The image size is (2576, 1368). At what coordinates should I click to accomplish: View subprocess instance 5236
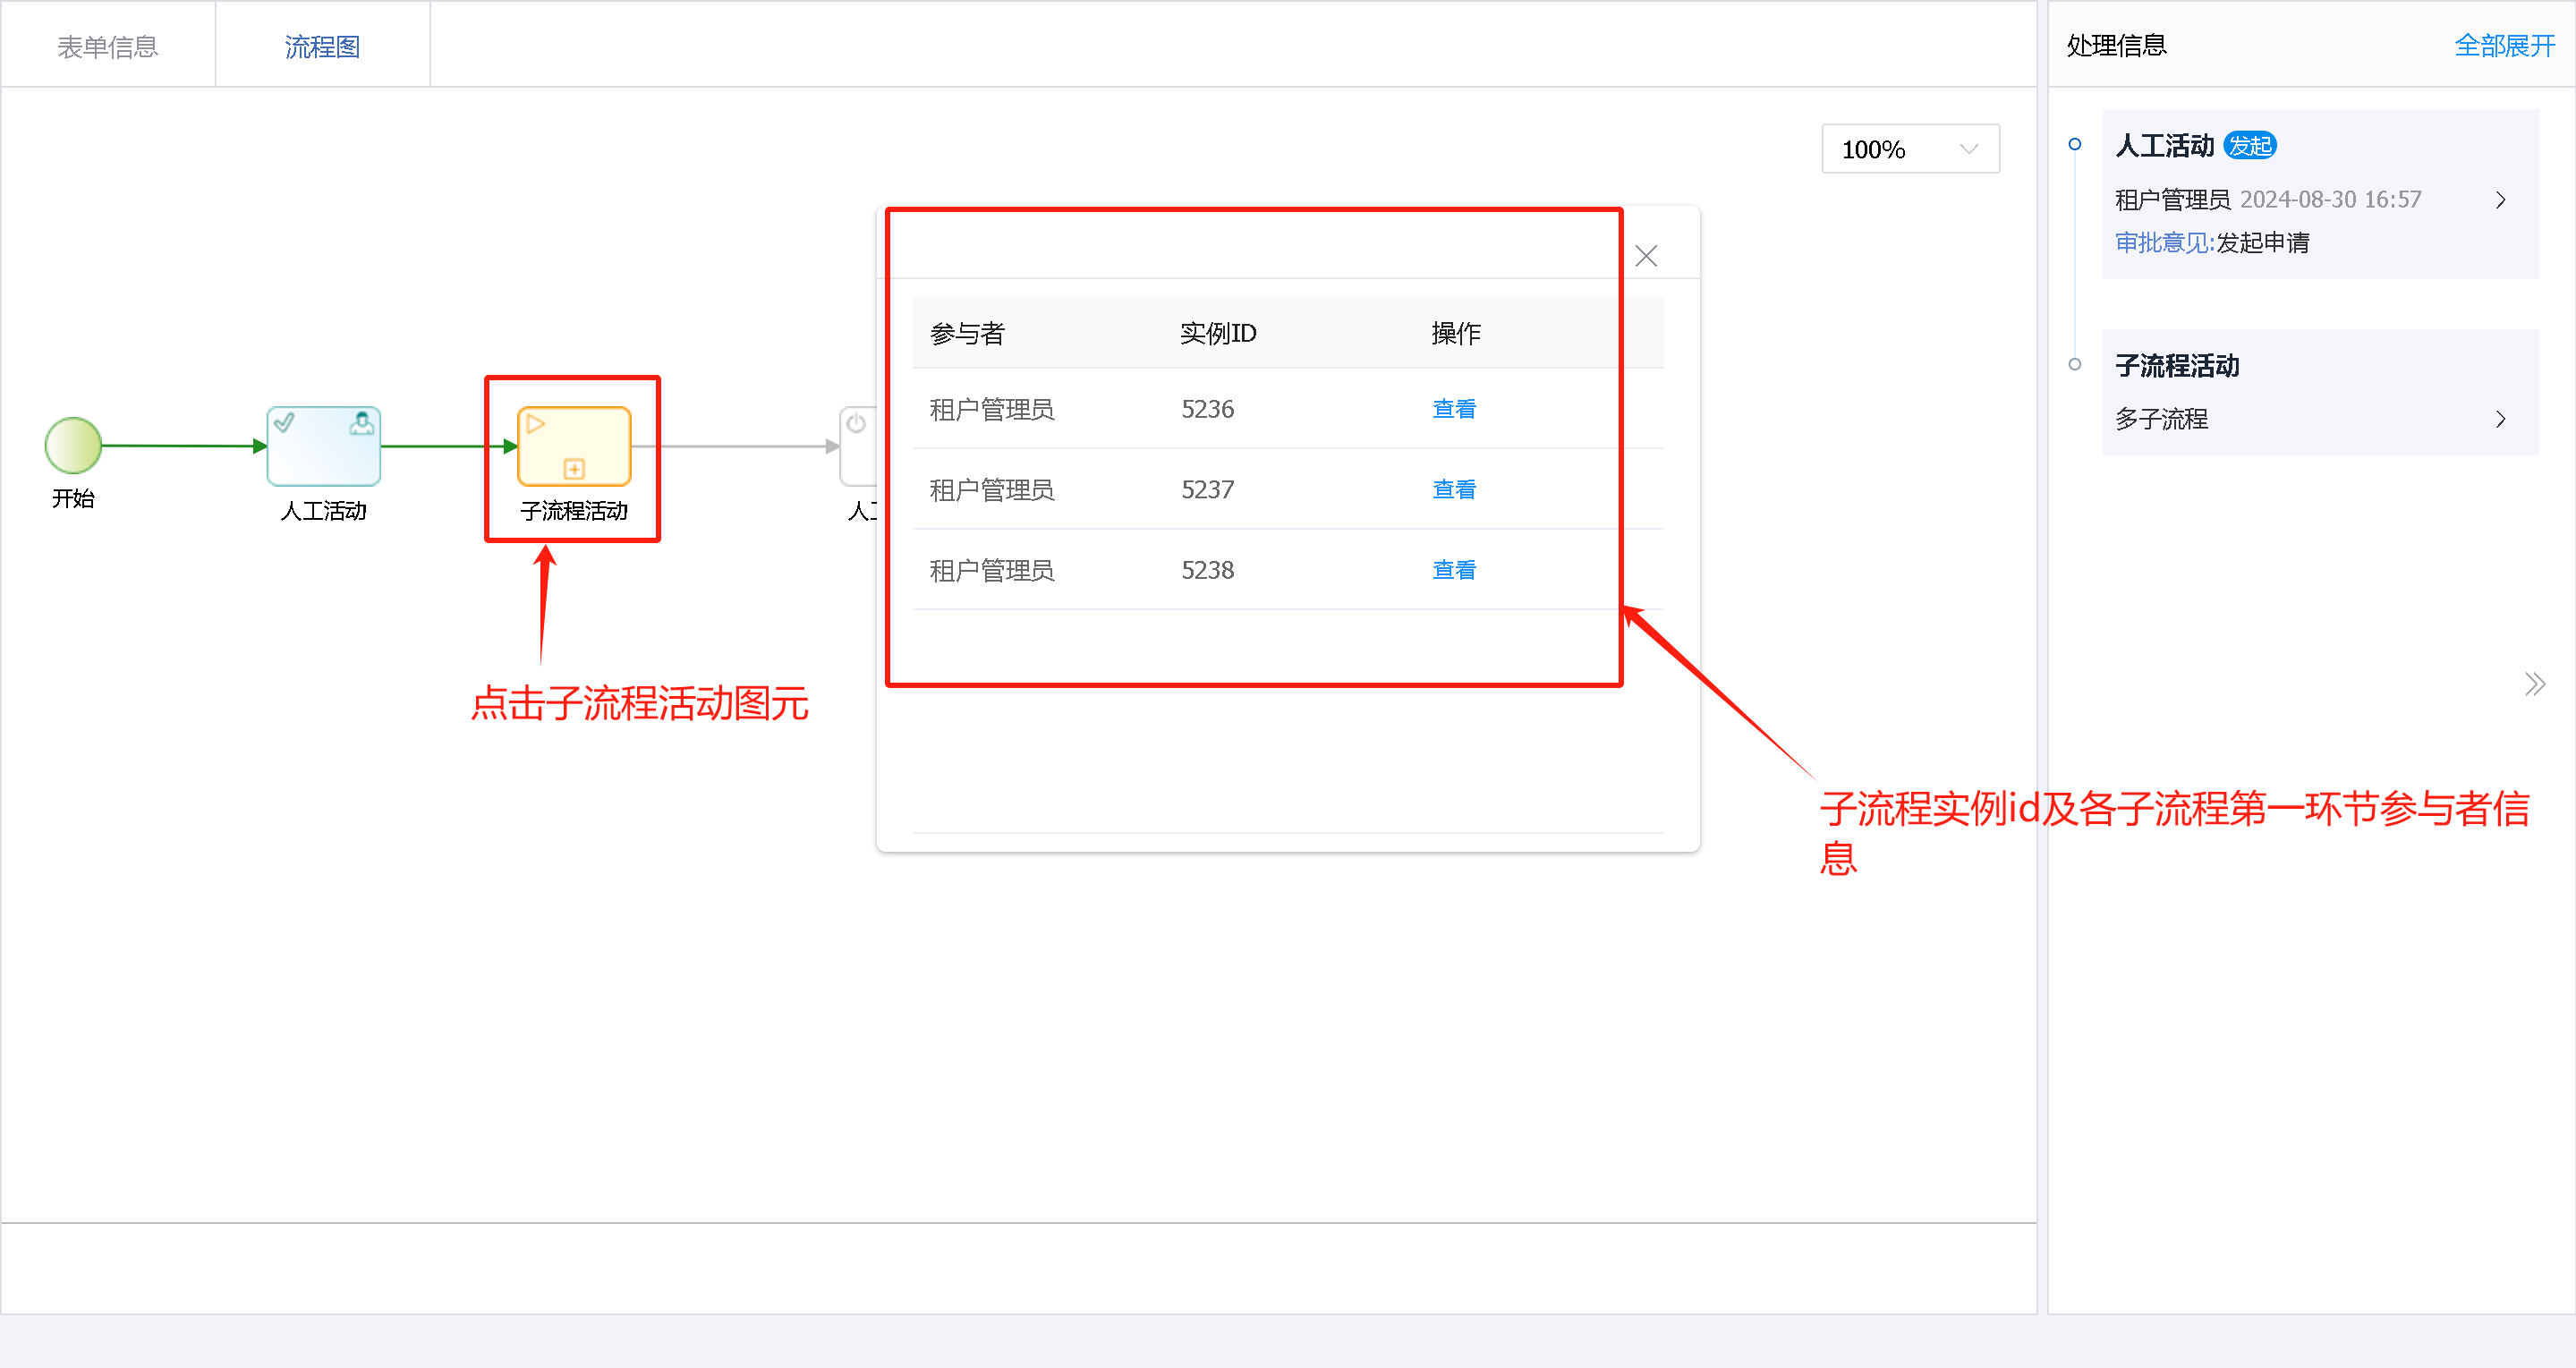pos(1453,409)
